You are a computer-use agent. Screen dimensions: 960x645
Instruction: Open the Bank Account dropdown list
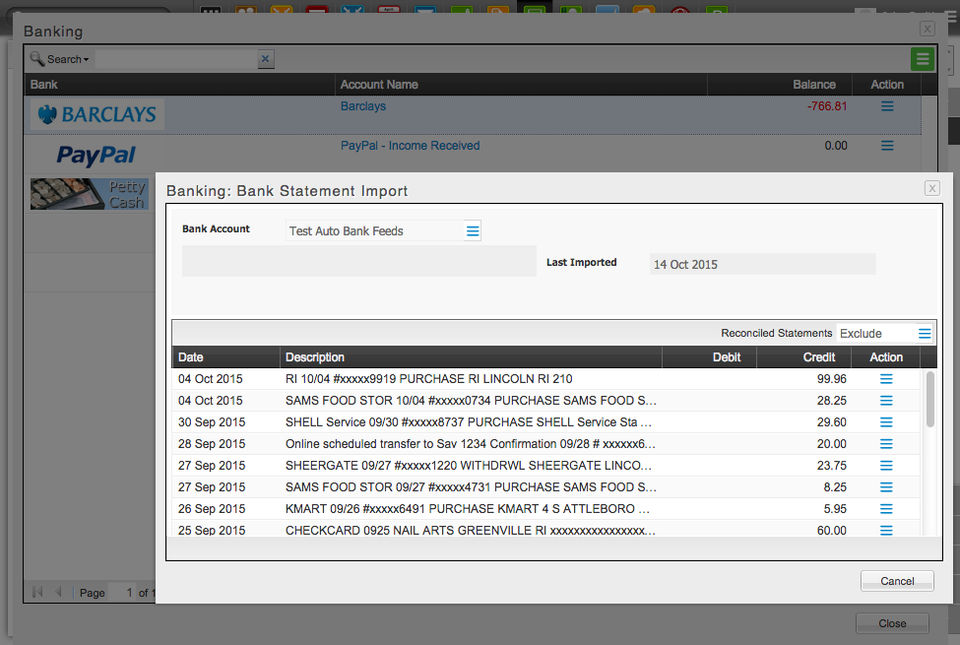coord(473,231)
